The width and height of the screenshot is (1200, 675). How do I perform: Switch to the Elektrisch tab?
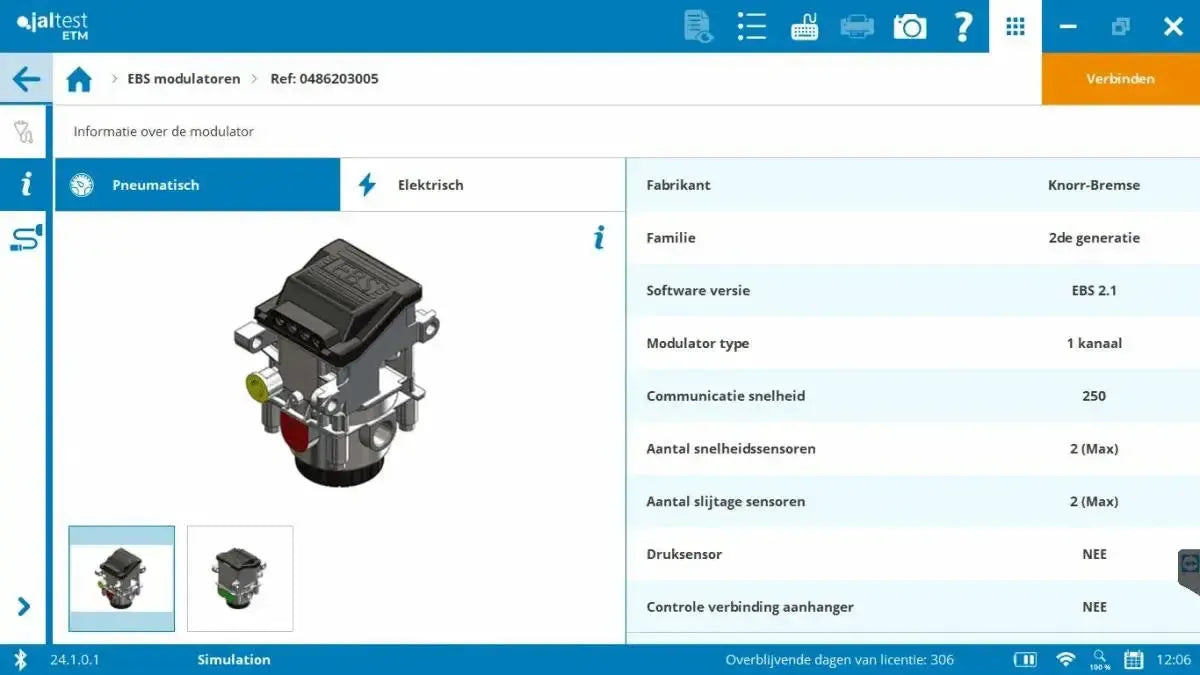point(482,185)
